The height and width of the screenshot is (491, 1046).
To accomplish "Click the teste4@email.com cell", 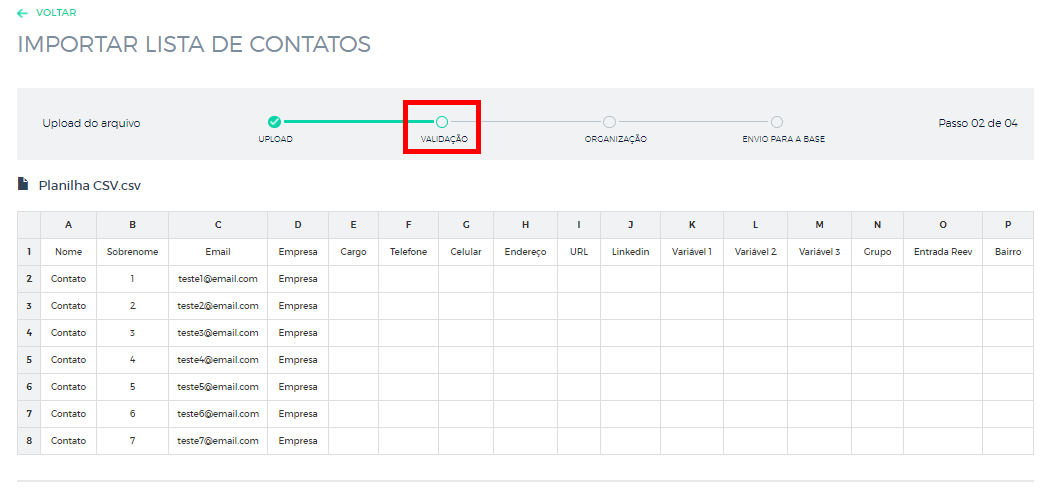I will point(218,360).
